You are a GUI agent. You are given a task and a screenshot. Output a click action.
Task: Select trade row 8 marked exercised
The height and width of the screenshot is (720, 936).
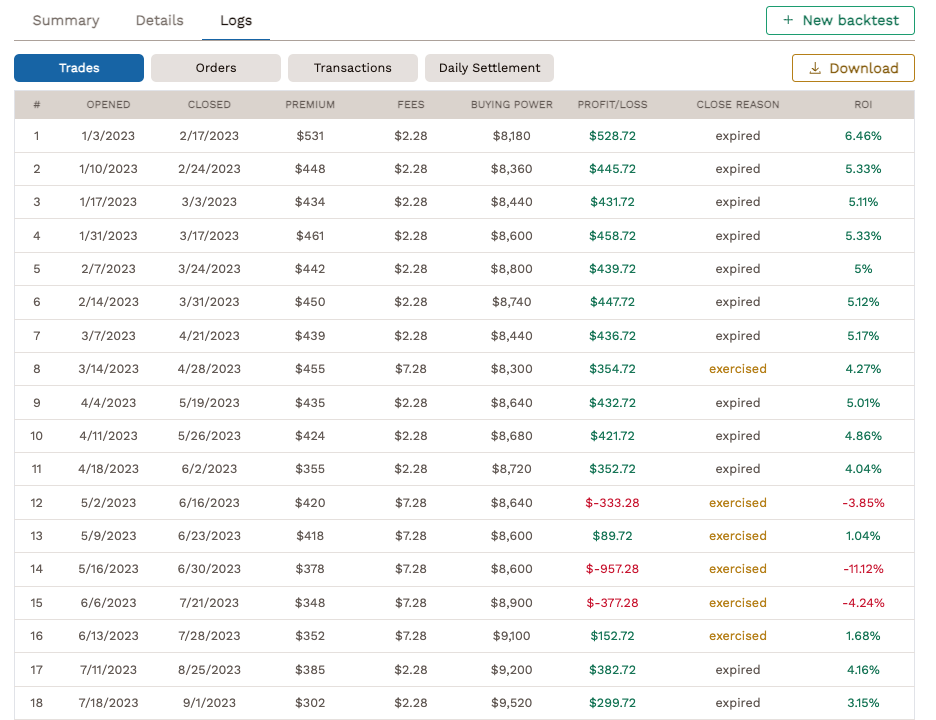[468, 369]
